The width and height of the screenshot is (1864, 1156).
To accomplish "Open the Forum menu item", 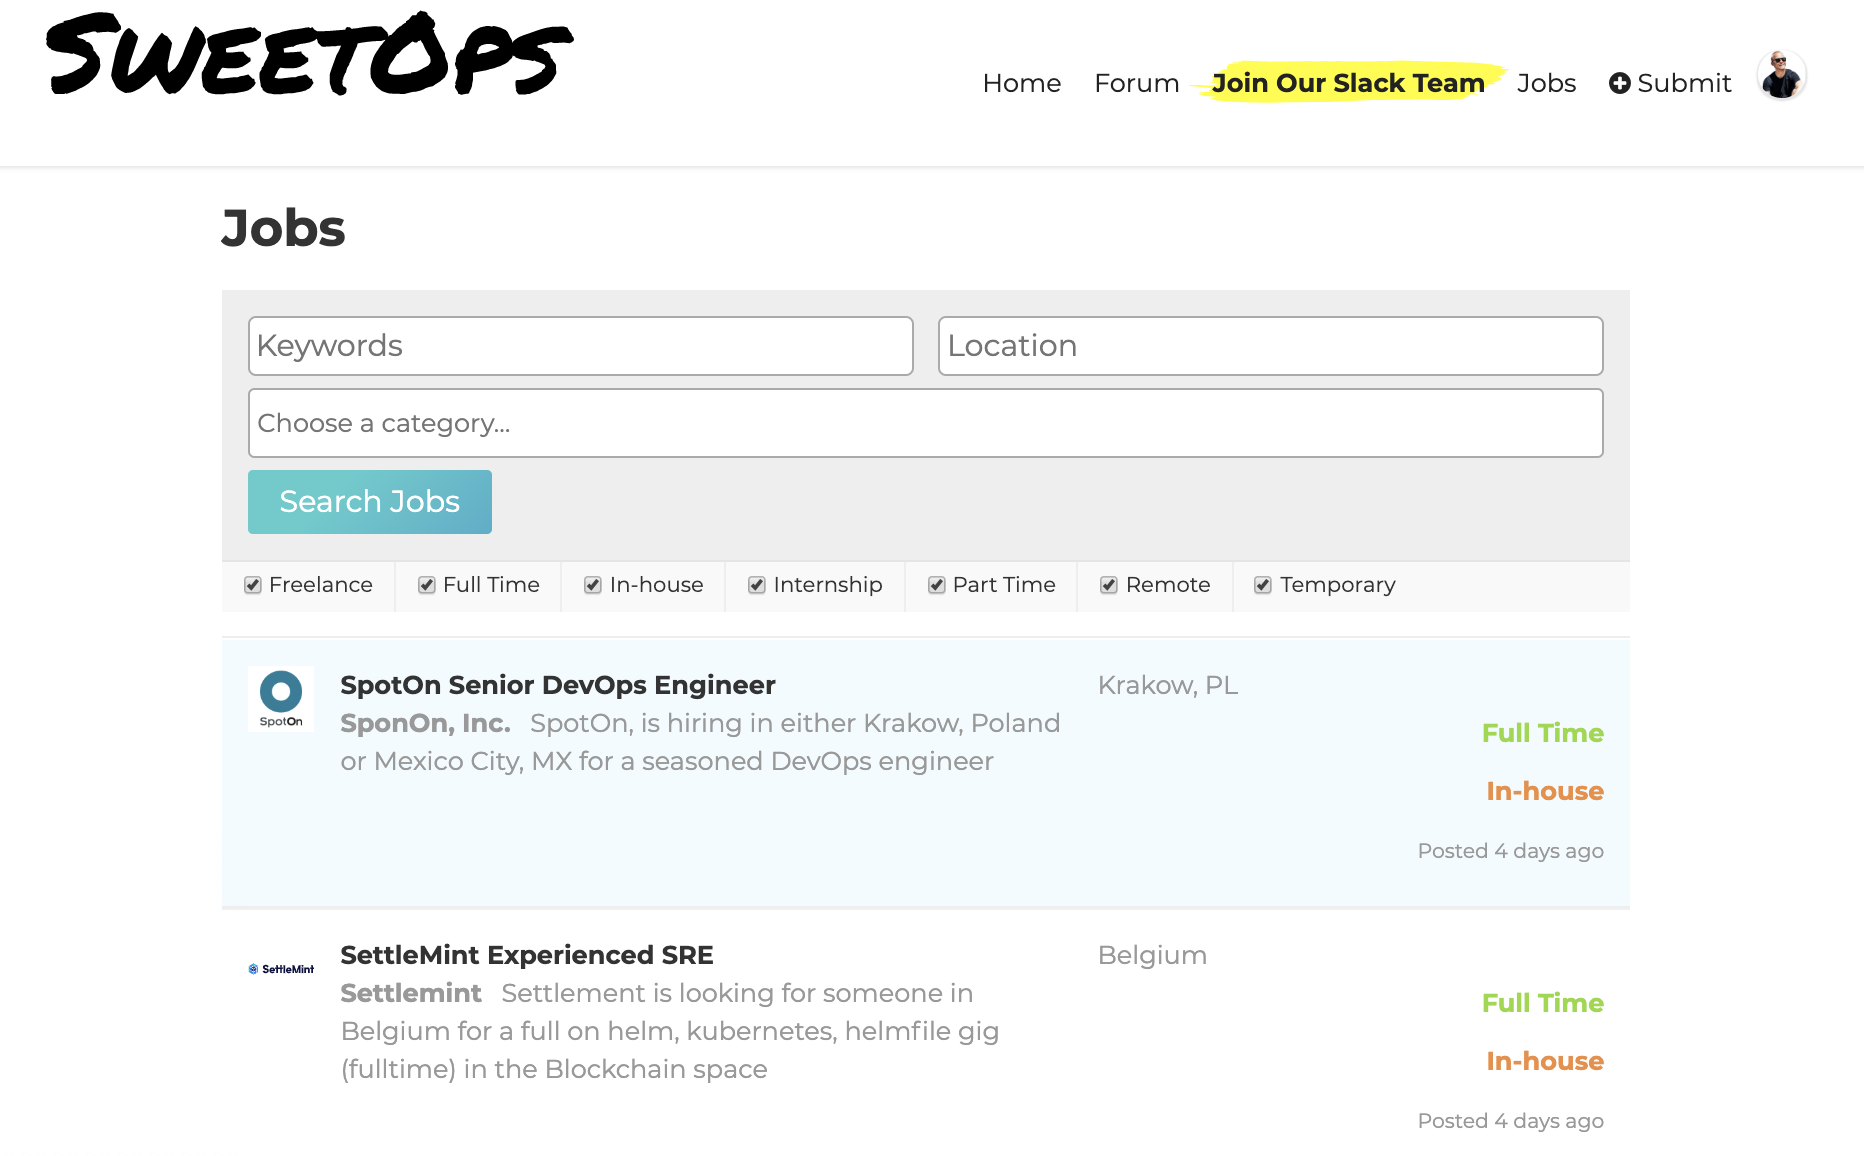I will pos(1136,83).
